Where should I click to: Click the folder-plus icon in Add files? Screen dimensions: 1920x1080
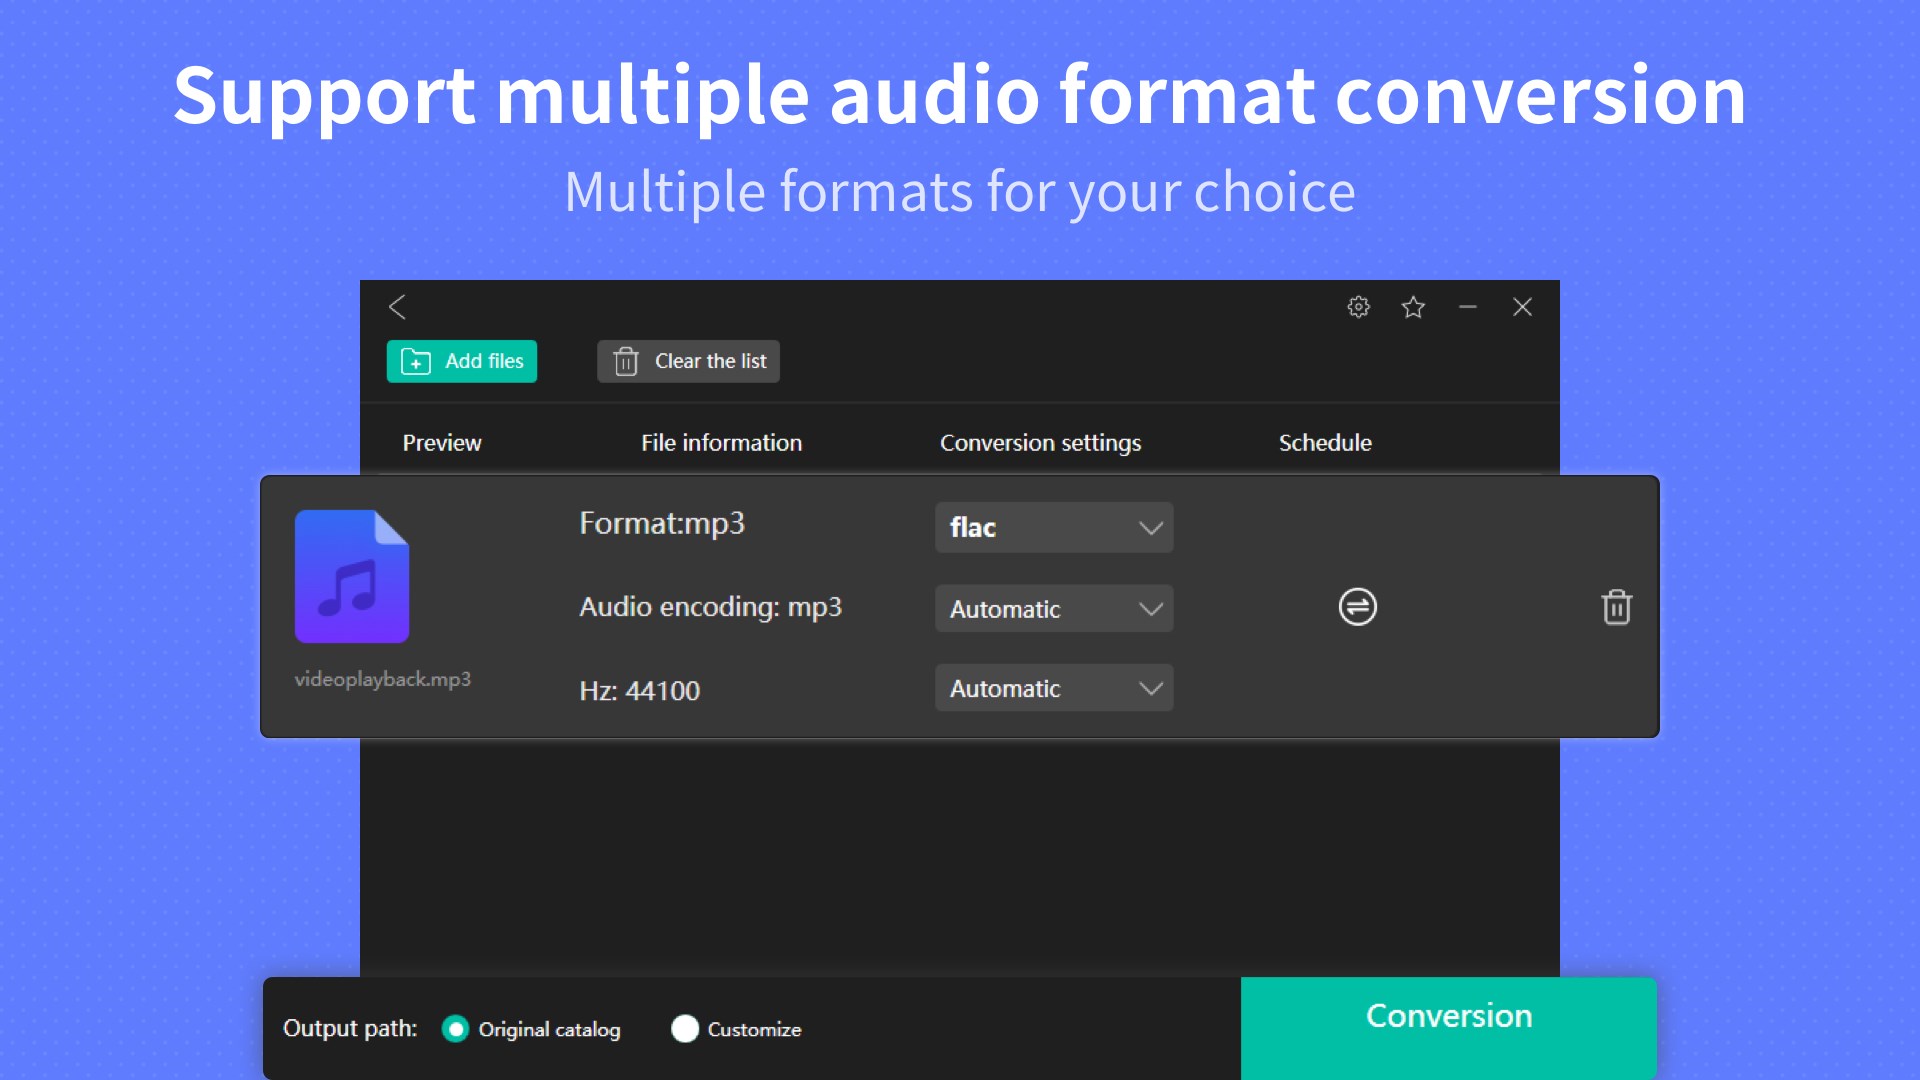tap(416, 361)
